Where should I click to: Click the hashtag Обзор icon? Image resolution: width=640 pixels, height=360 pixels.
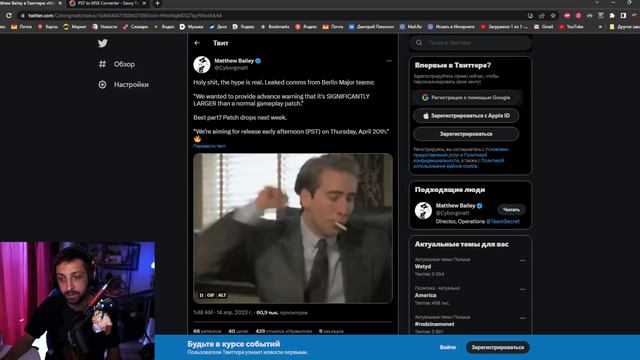click(102, 64)
